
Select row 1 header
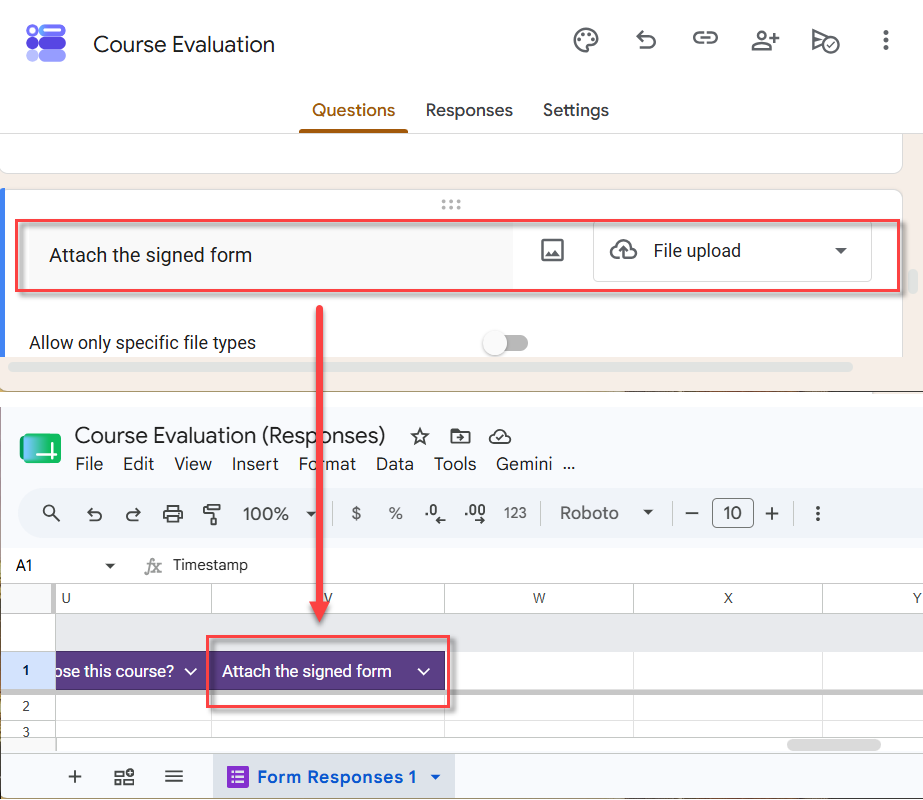27,670
